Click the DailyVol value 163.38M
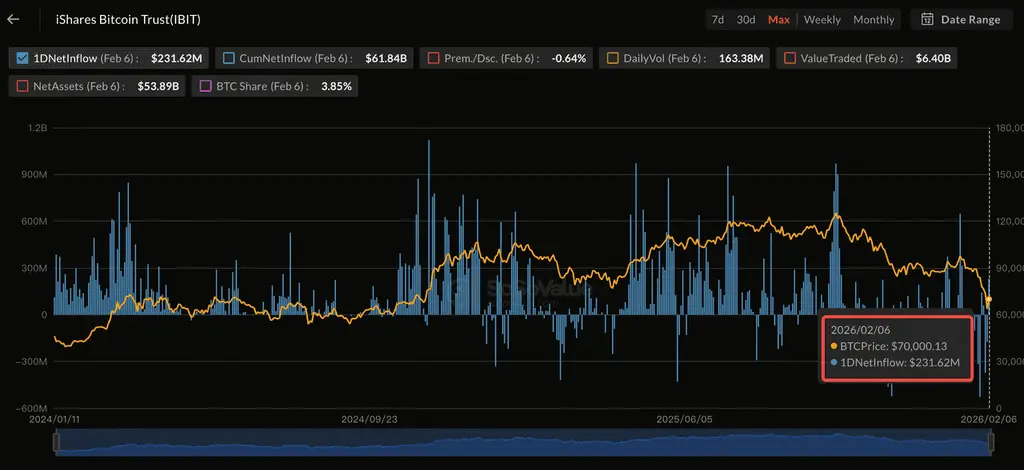The width and height of the screenshot is (1024, 470). (741, 58)
